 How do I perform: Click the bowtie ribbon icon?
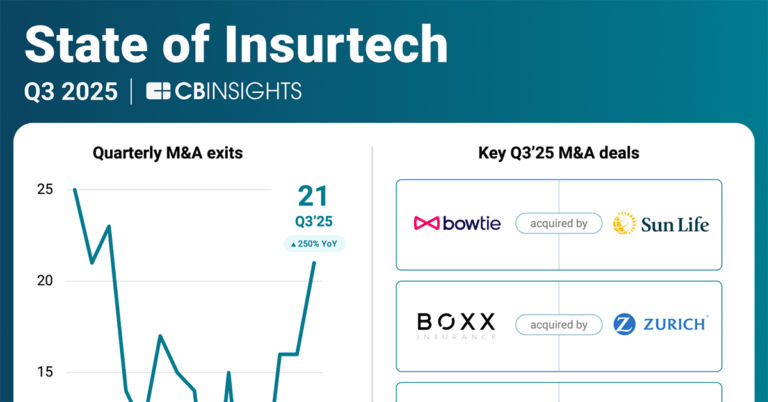tap(428, 223)
